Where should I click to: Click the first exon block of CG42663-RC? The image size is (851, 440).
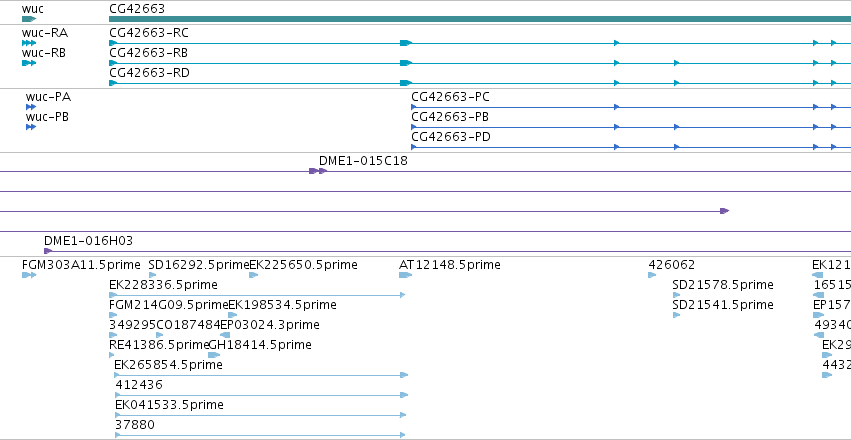tap(113, 43)
